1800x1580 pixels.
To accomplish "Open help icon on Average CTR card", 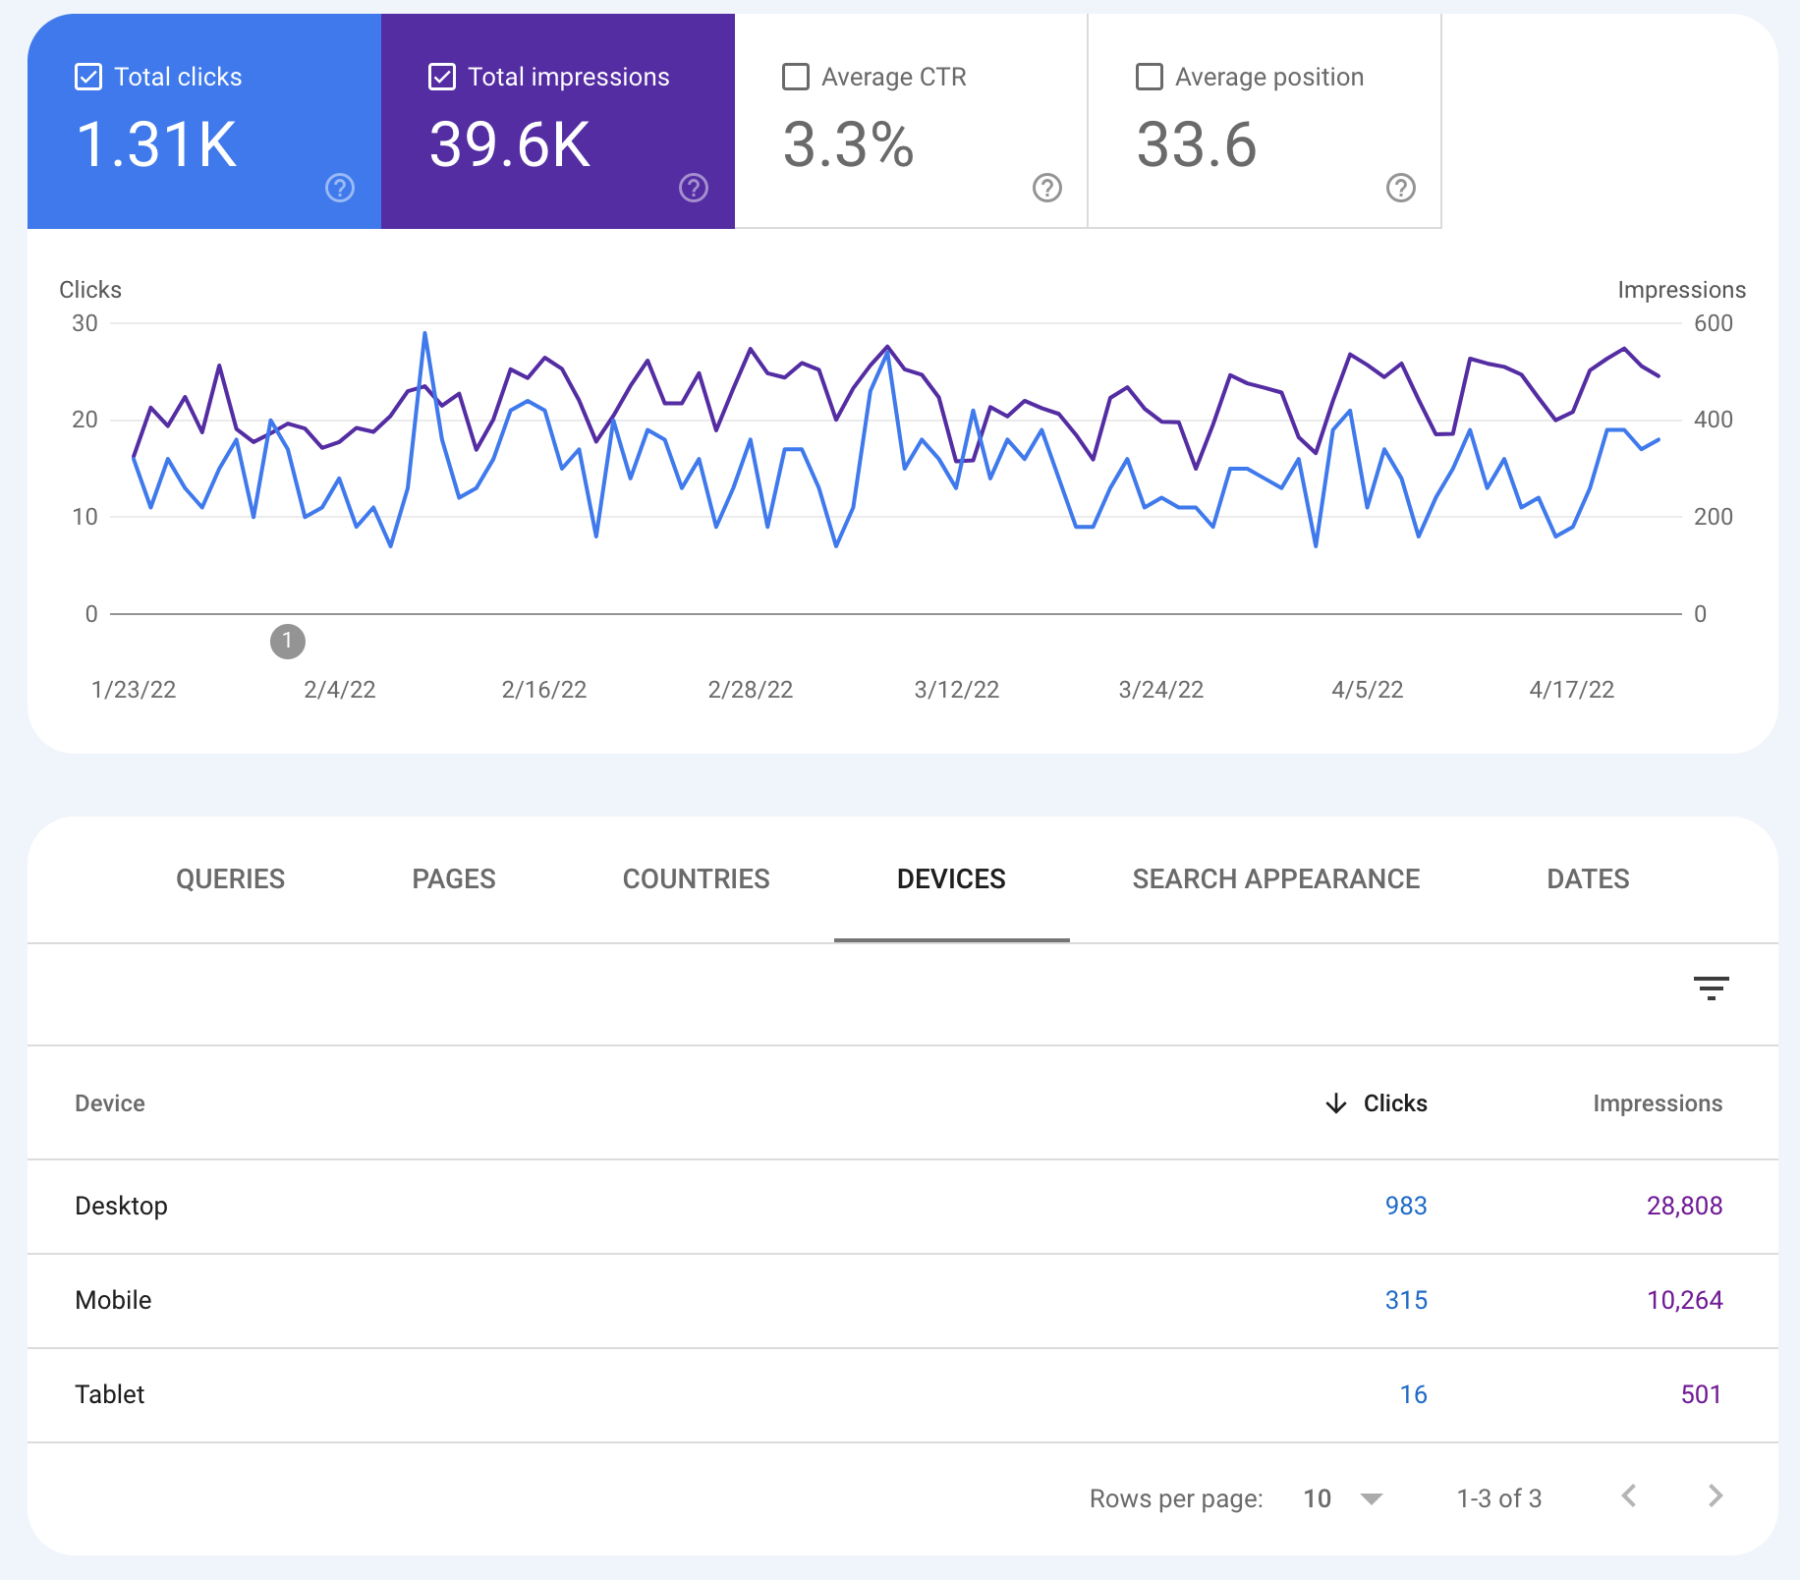I will [1047, 188].
